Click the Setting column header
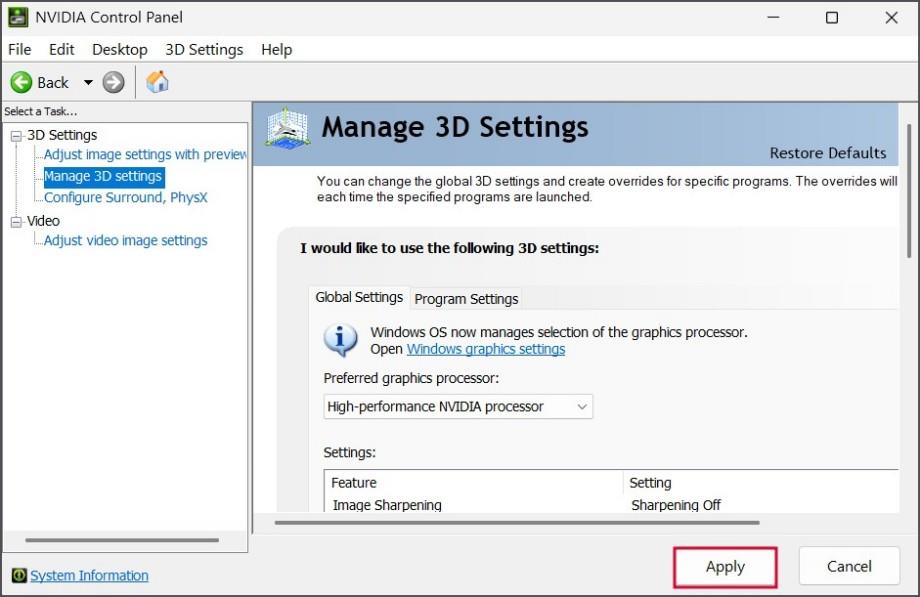This screenshot has width=920, height=597. tap(761, 483)
